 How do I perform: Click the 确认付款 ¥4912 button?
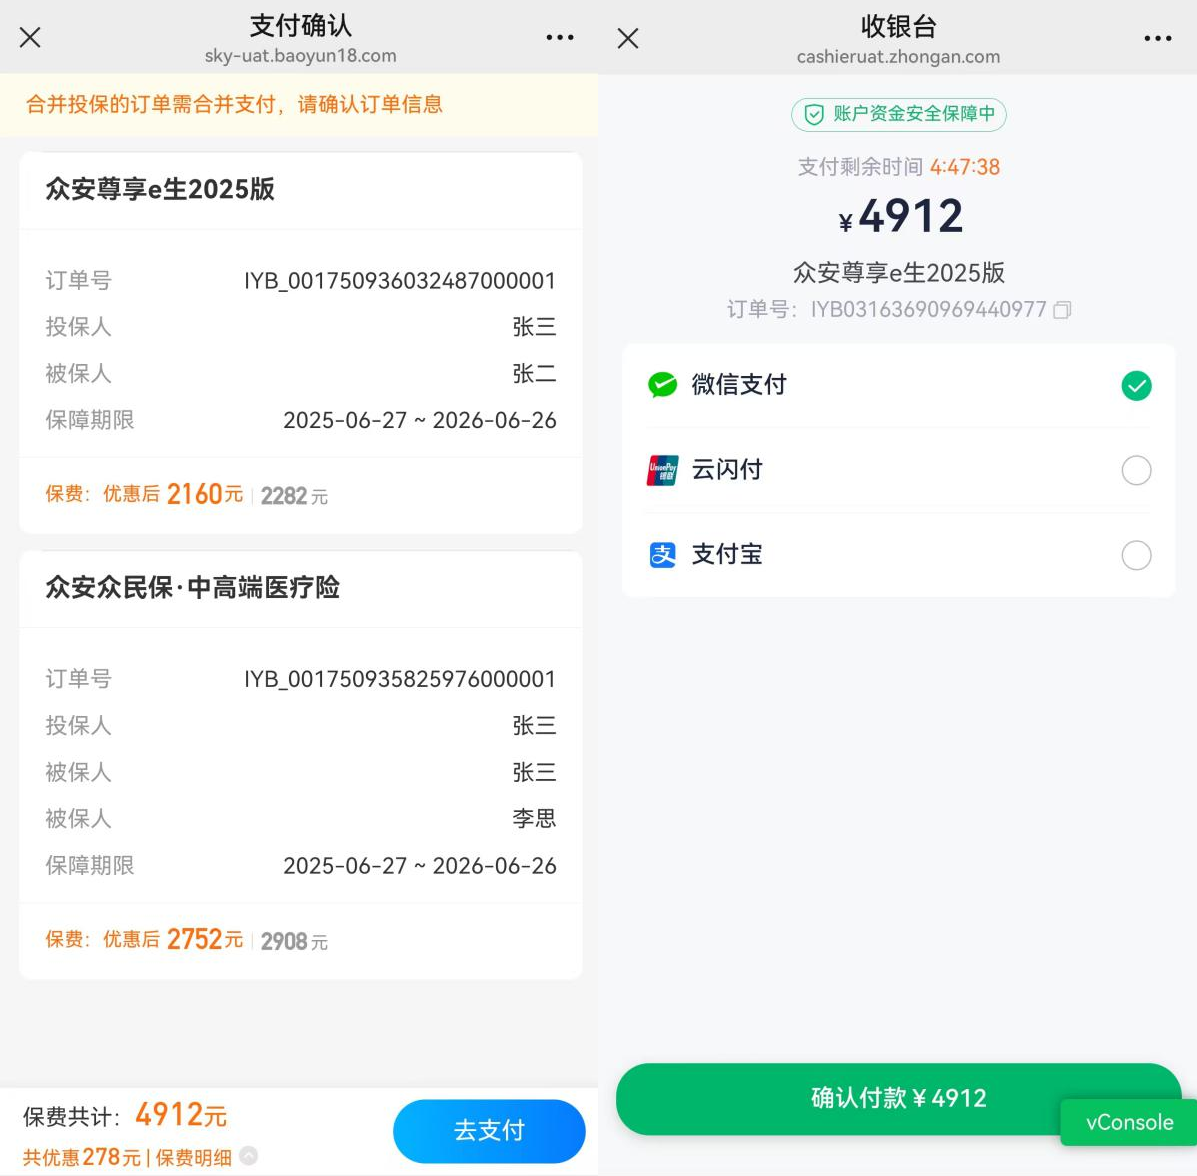click(899, 1098)
